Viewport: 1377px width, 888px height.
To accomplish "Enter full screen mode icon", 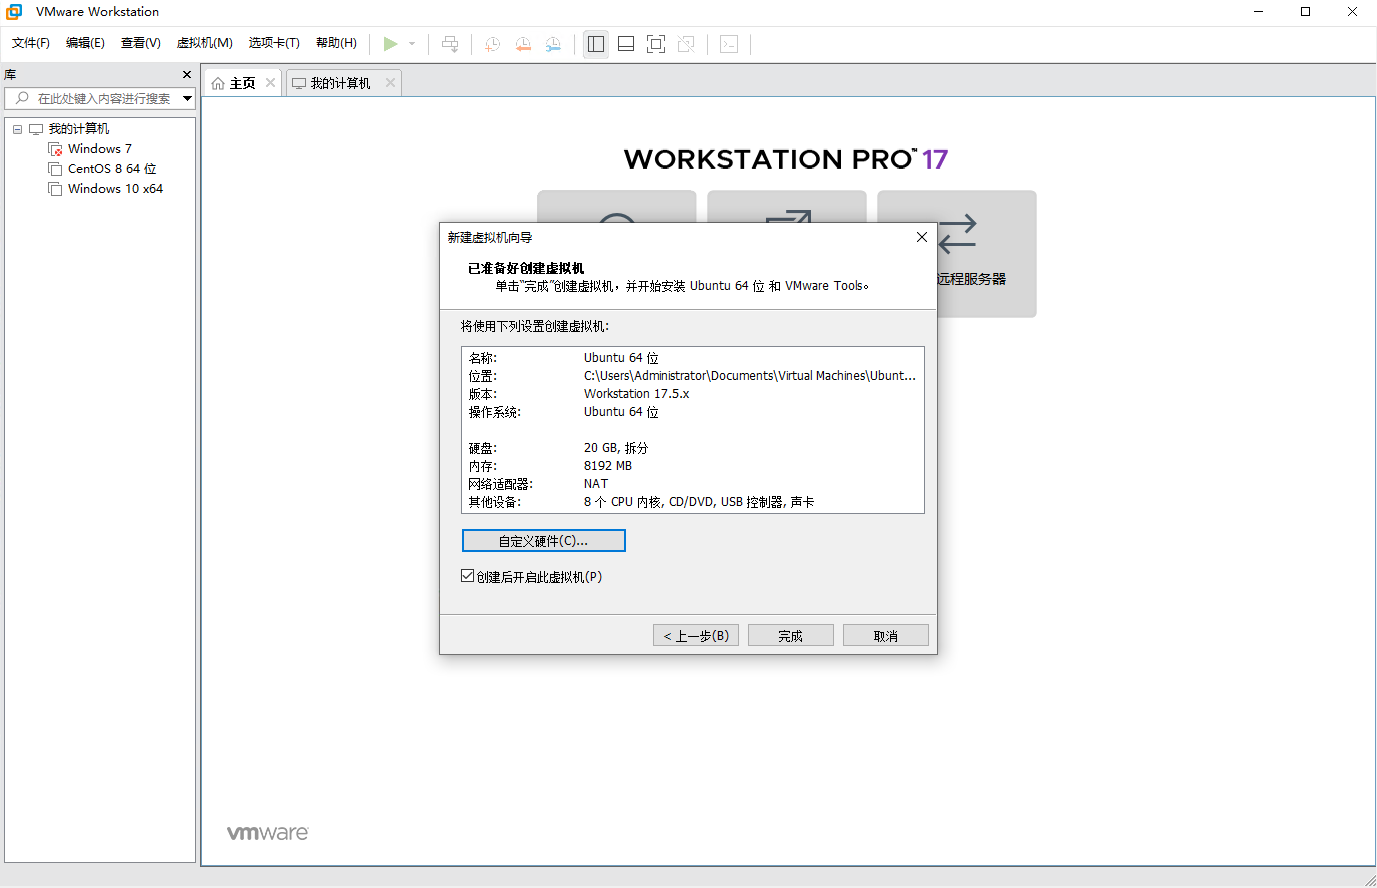I will pos(656,44).
